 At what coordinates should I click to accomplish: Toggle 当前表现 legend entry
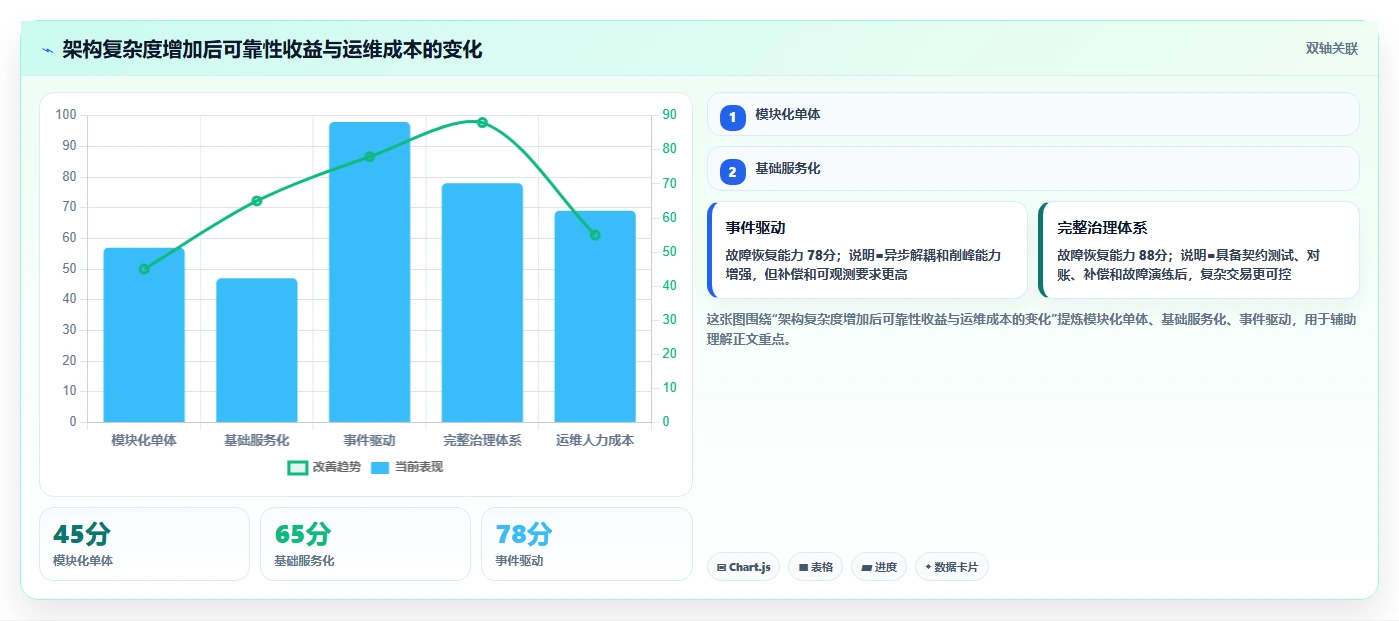[406, 467]
